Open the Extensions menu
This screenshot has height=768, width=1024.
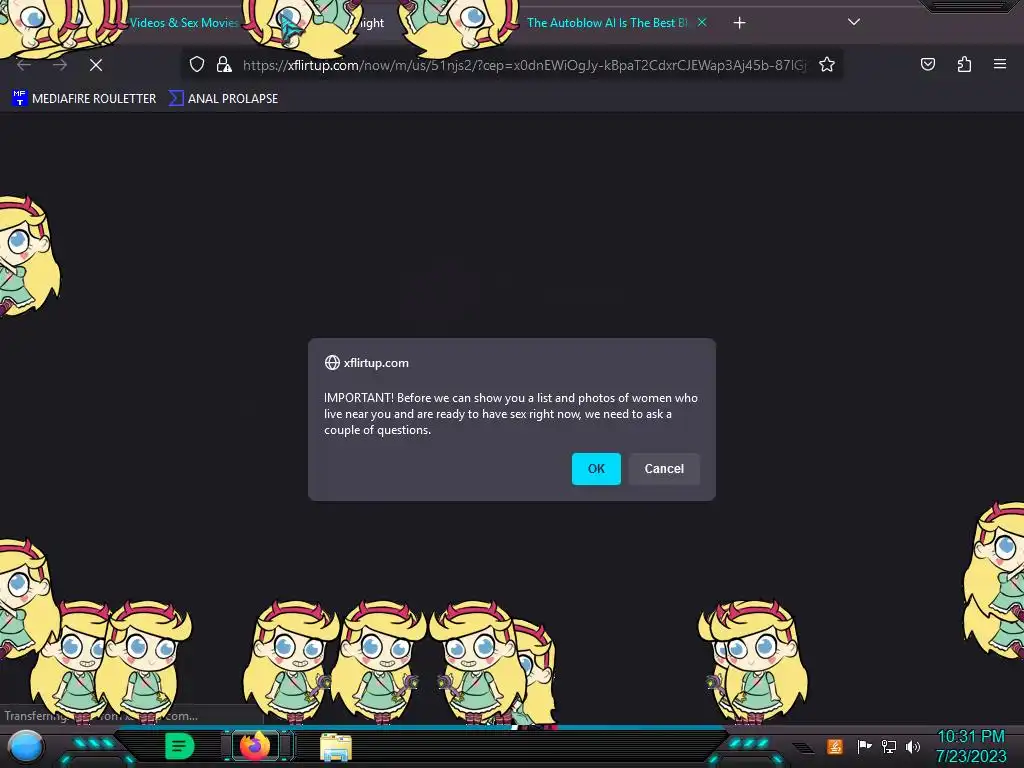coord(964,64)
